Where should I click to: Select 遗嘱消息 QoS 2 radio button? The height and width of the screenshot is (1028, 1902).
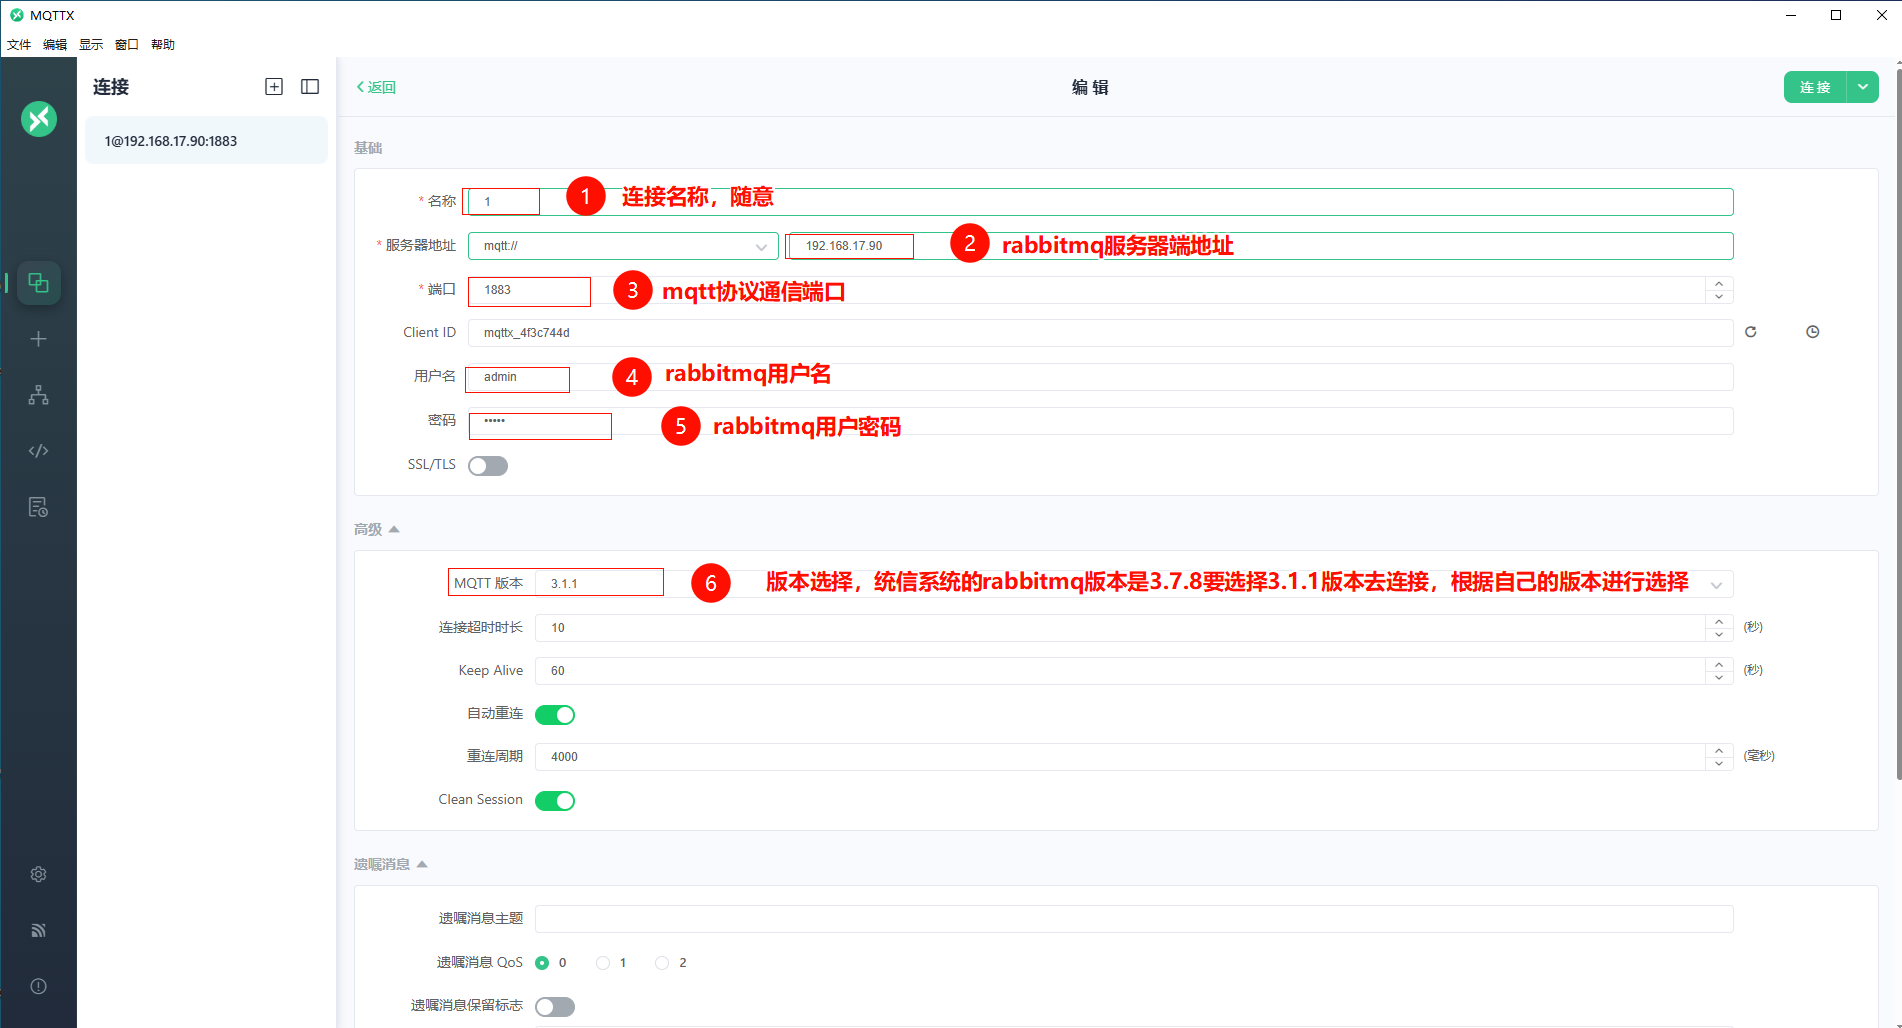(662, 963)
